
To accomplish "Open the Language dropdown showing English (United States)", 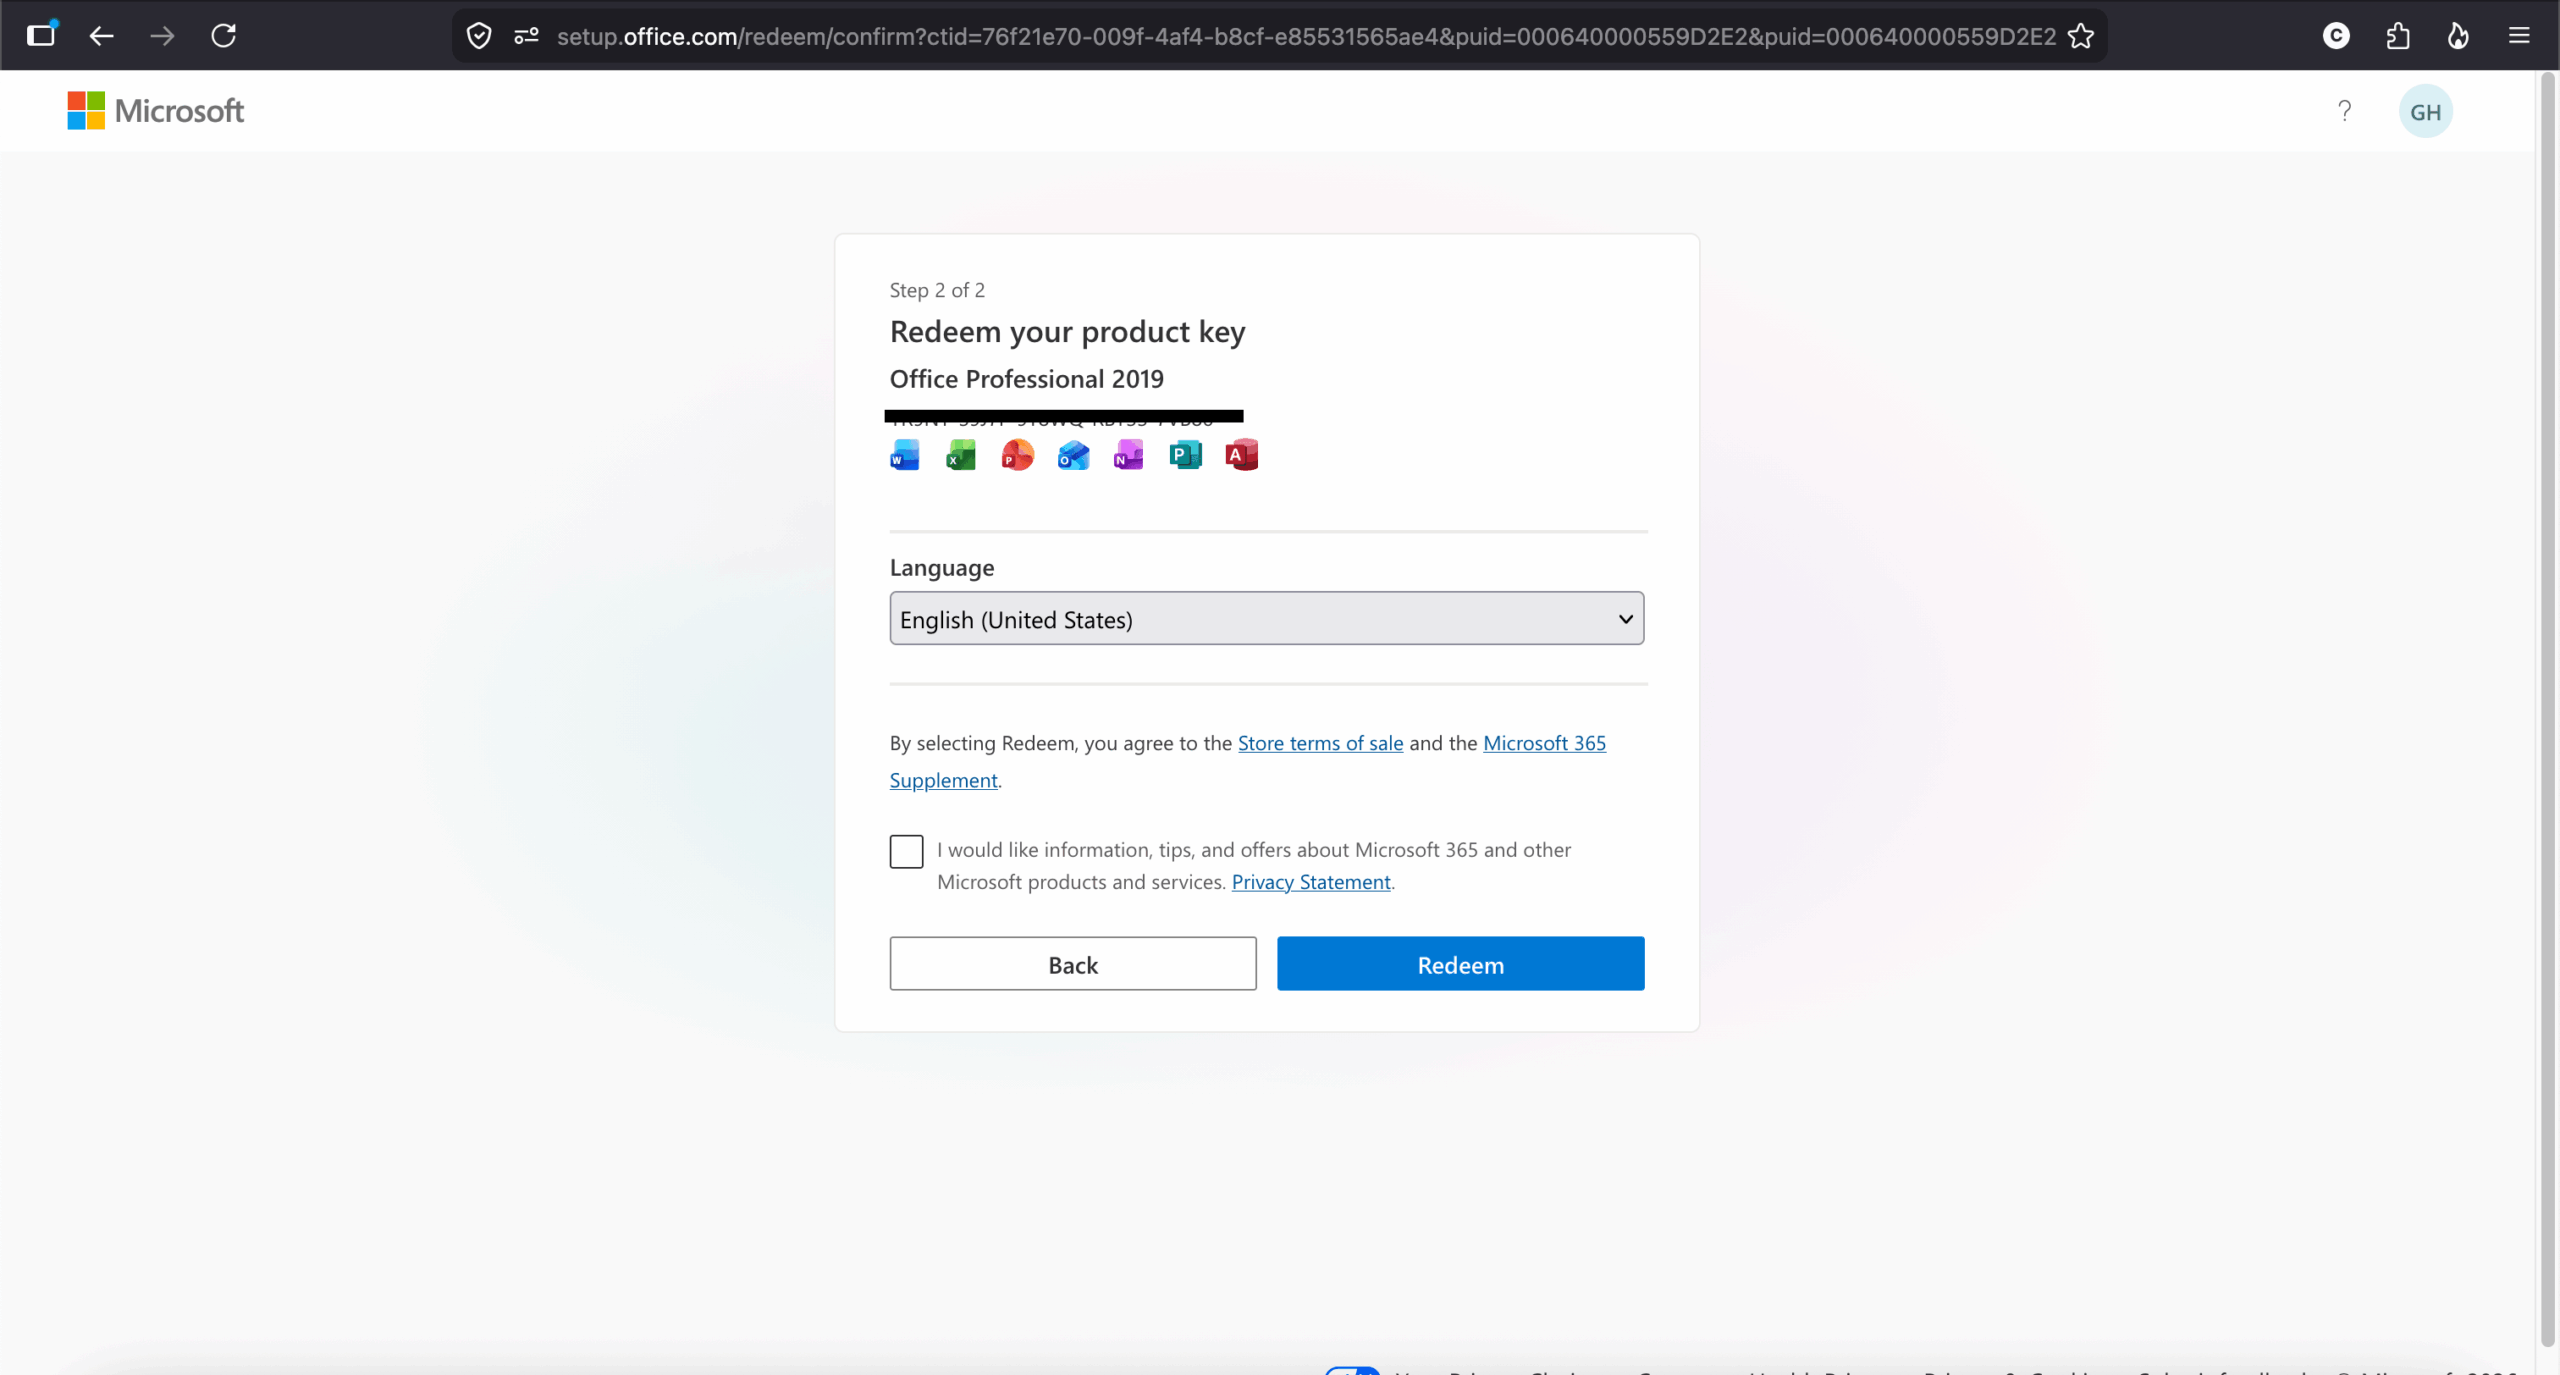I will coord(1266,618).
